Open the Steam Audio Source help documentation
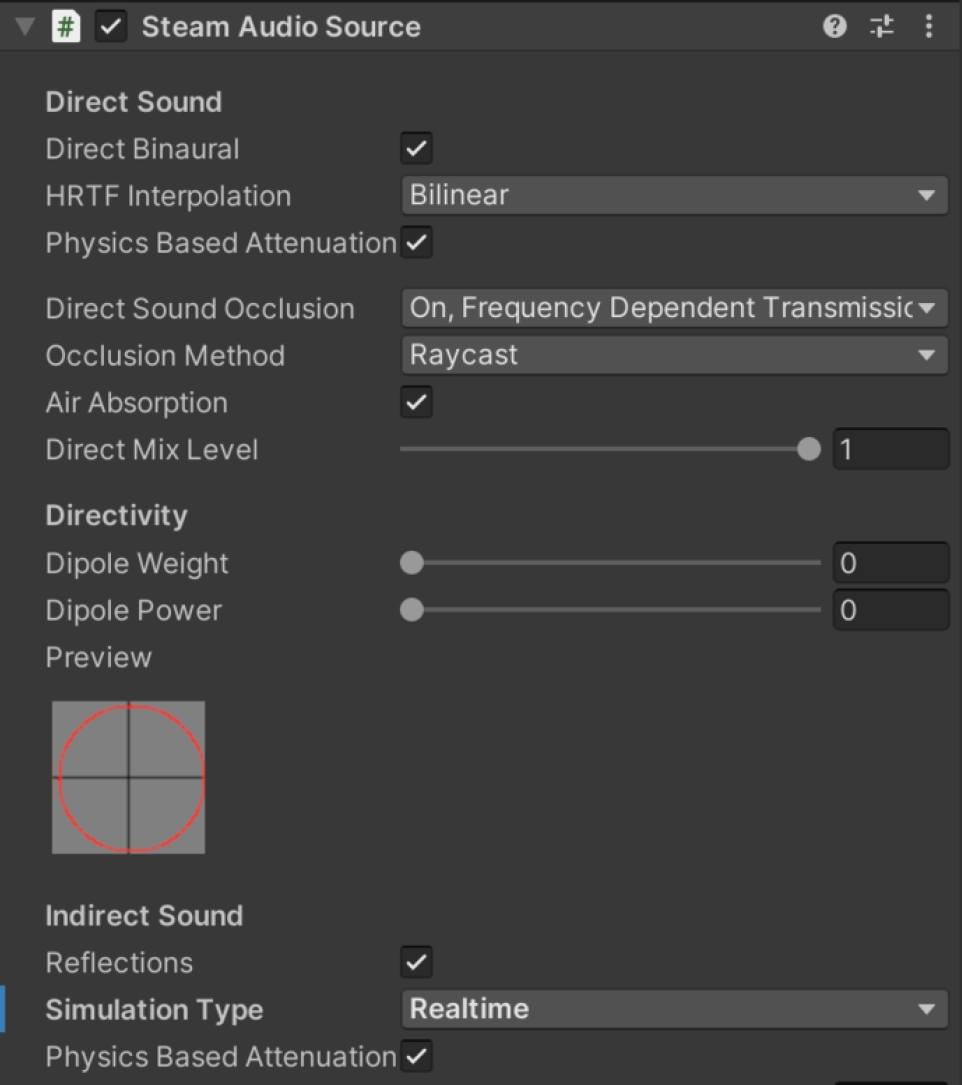Viewport: 962px width, 1085px height. [833, 26]
